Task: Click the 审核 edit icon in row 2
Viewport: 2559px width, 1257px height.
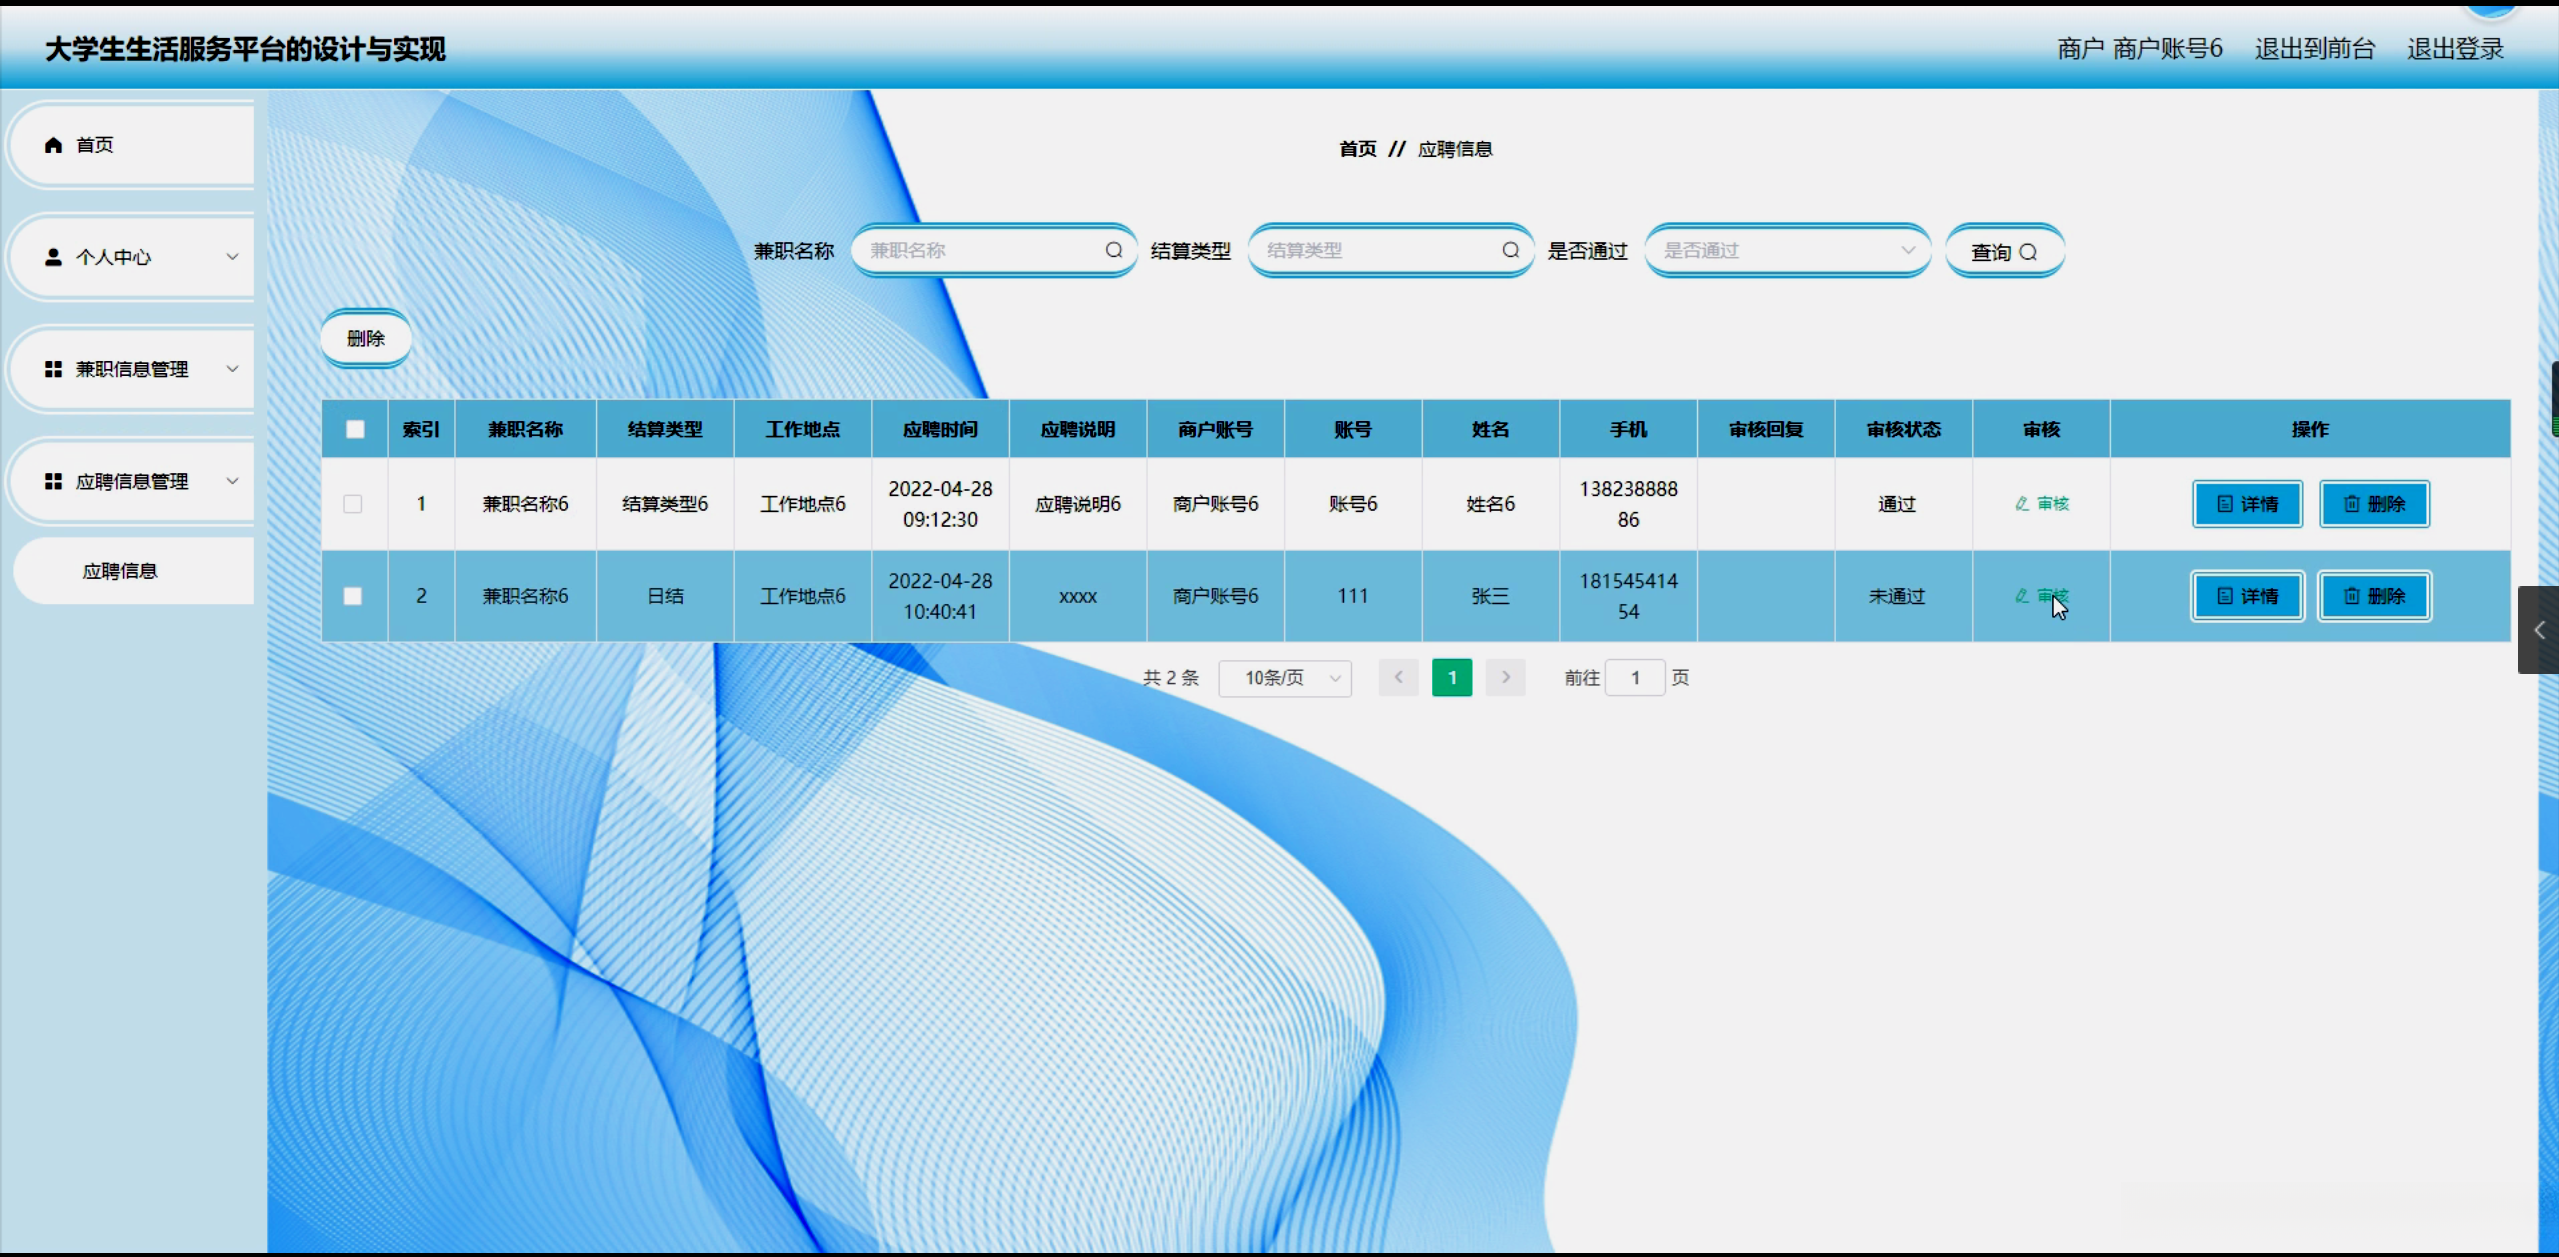Action: point(2022,596)
